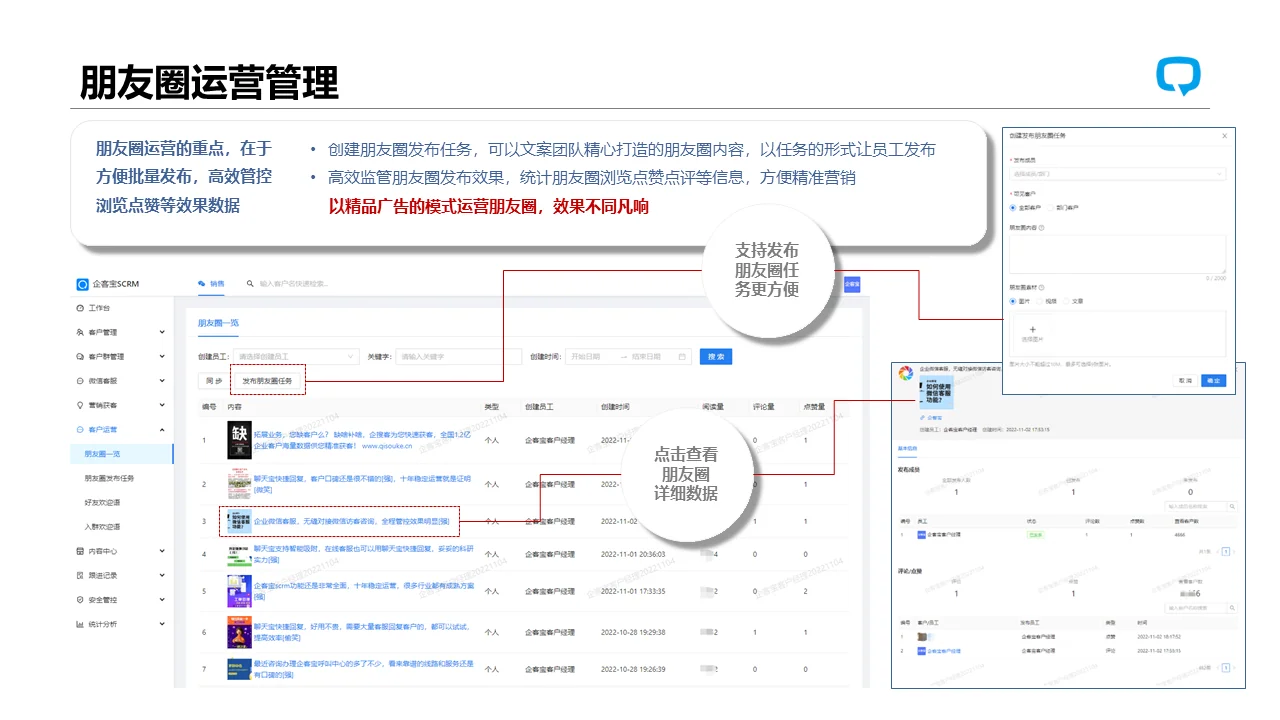Open the 企客宝scrm功能还是非常全面 post link

click(364, 591)
